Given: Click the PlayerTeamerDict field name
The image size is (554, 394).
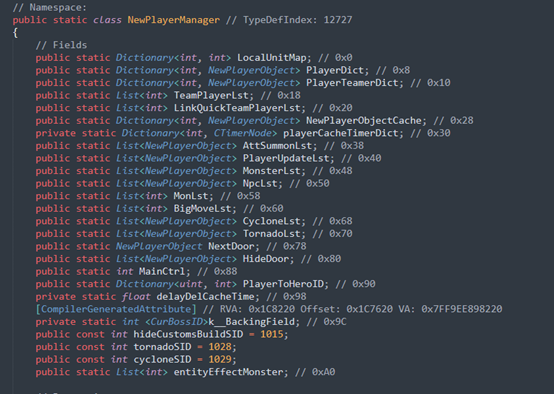Looking at the screenshot, I should click(352, 83).
